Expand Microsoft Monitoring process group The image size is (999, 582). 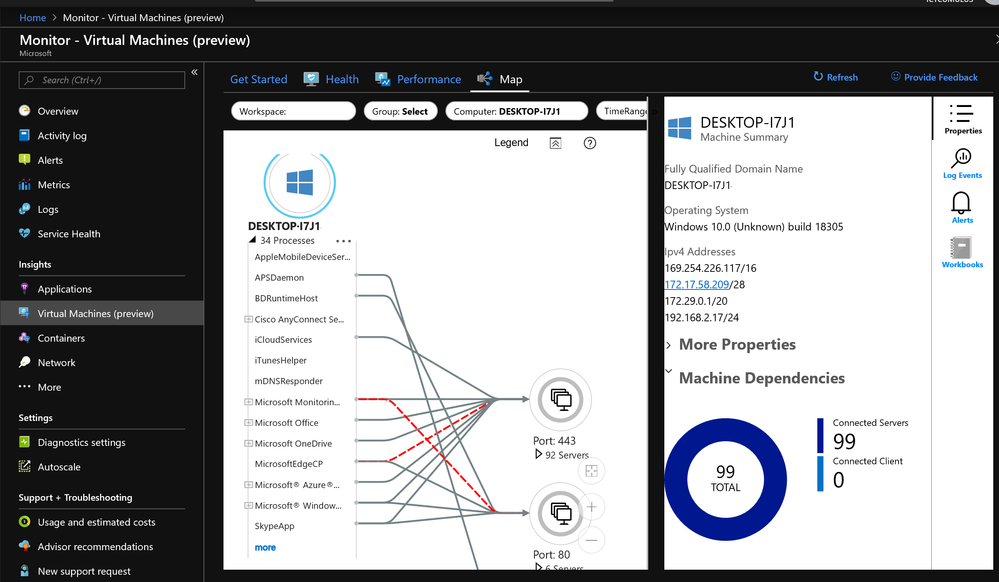click(248, 402)
